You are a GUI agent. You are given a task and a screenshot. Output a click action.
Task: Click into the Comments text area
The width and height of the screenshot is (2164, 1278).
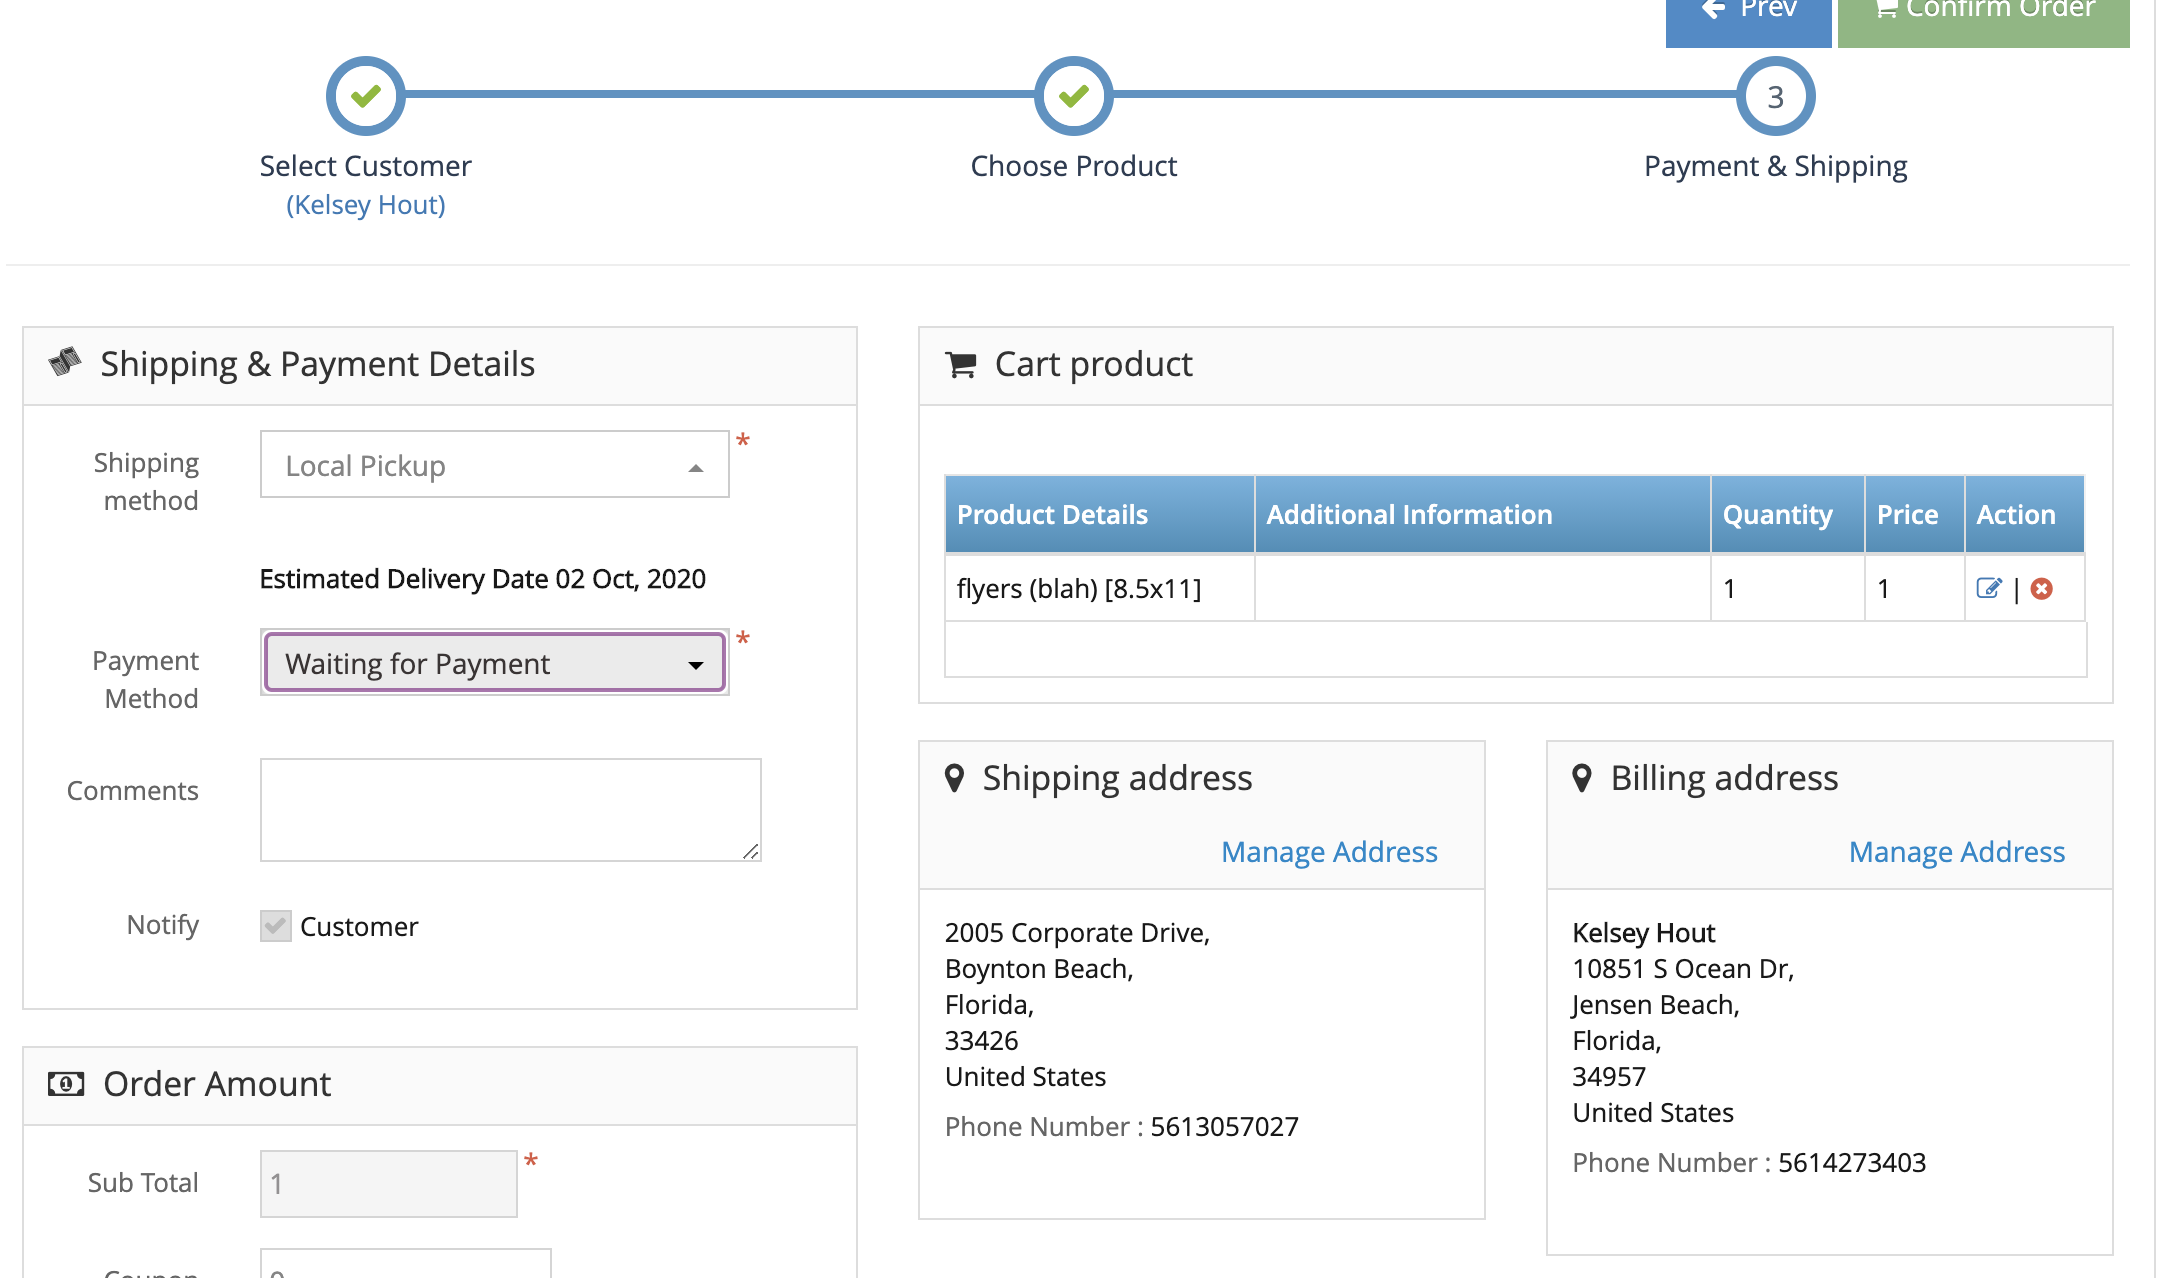pos(510,809)
